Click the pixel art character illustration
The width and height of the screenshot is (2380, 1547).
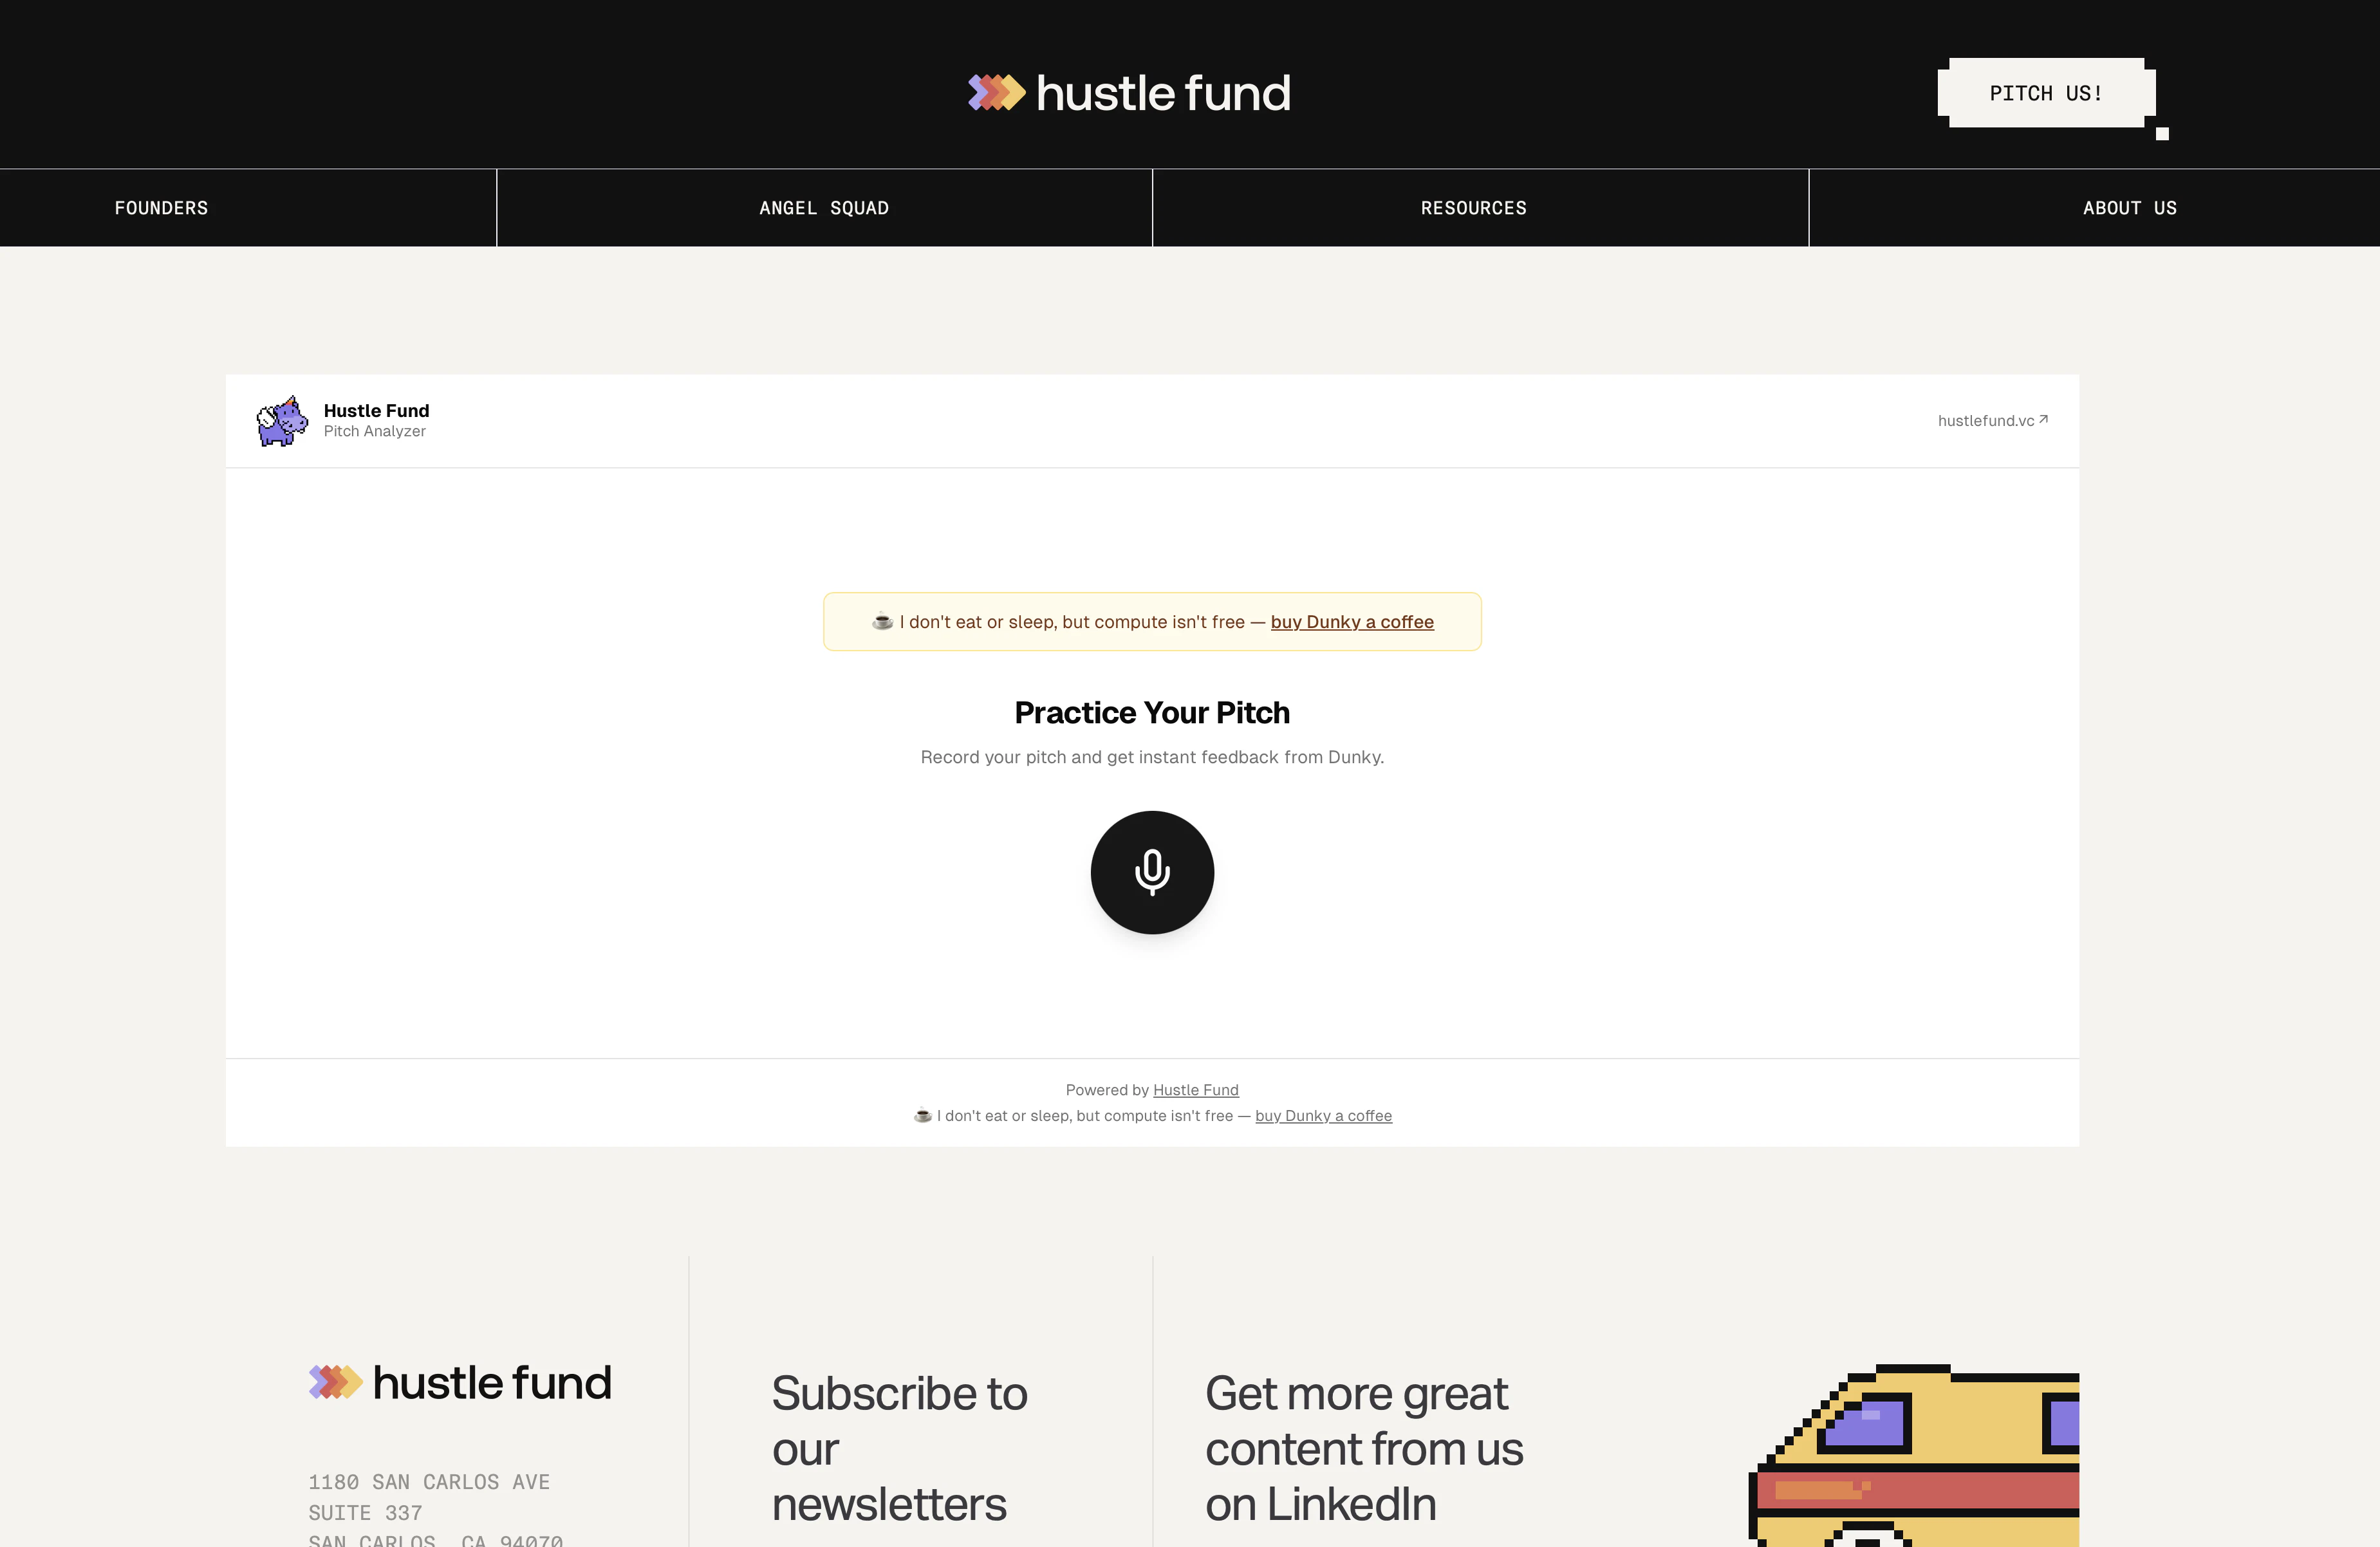pyautogui.click(x=1913, y=1455)
